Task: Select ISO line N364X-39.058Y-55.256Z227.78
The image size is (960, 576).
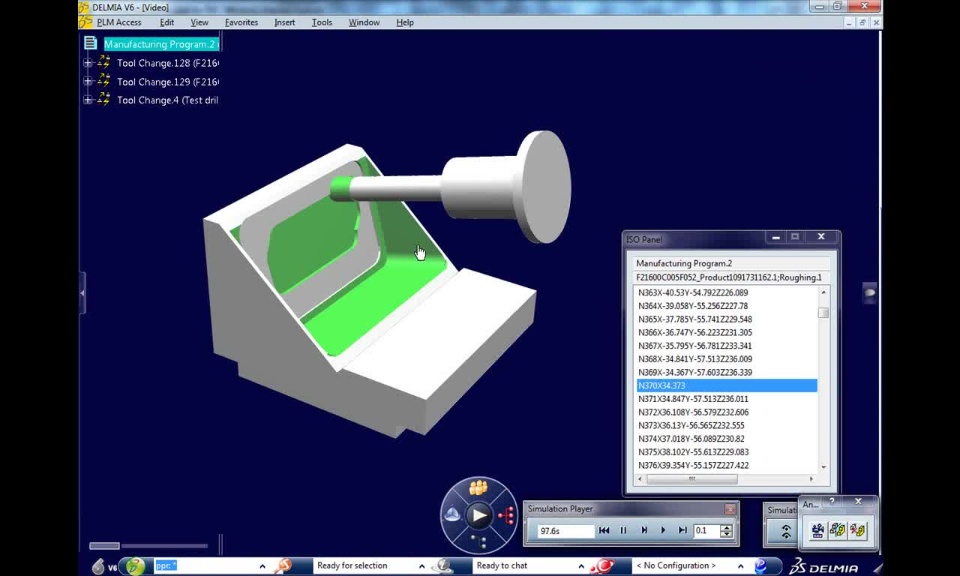Action: click(727, 306)
